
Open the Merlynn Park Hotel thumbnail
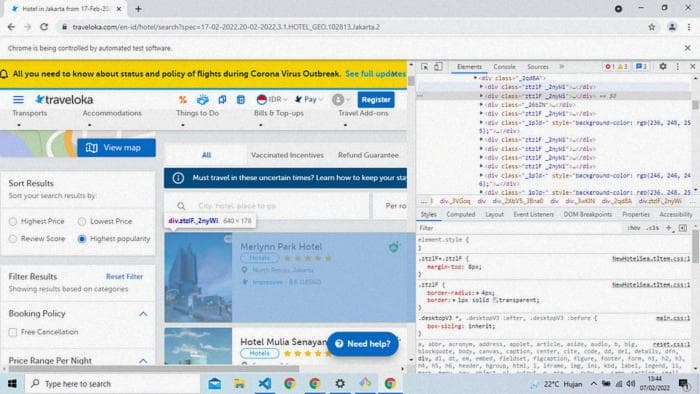[x=198, y=277]
